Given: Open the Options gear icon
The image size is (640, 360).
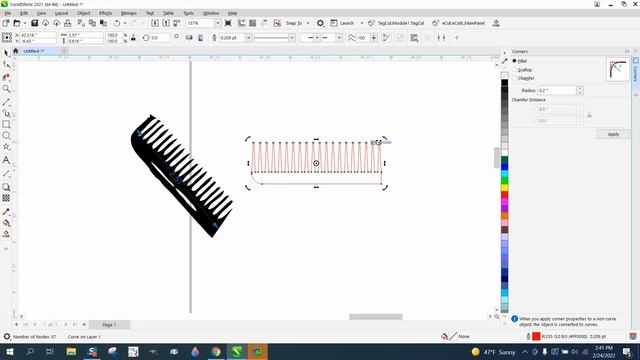Looking at the screenshot, I should pyautogui.click(x=320, y=23).
